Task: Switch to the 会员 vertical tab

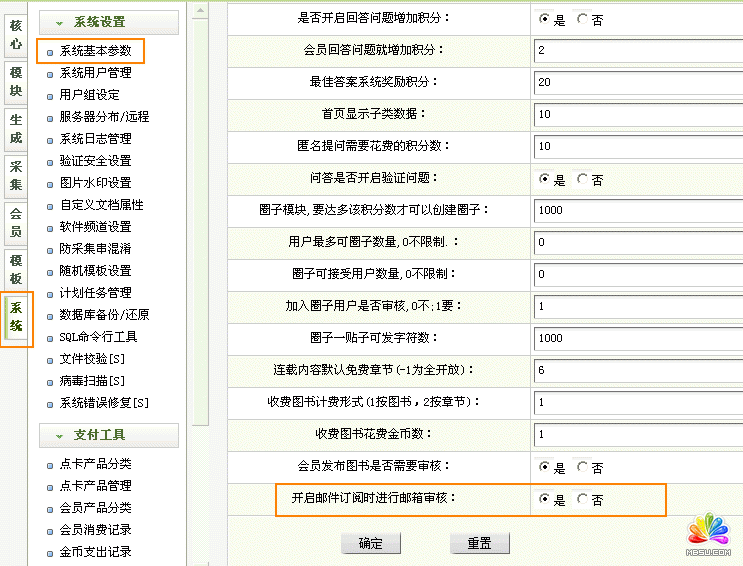Action: 16,222
